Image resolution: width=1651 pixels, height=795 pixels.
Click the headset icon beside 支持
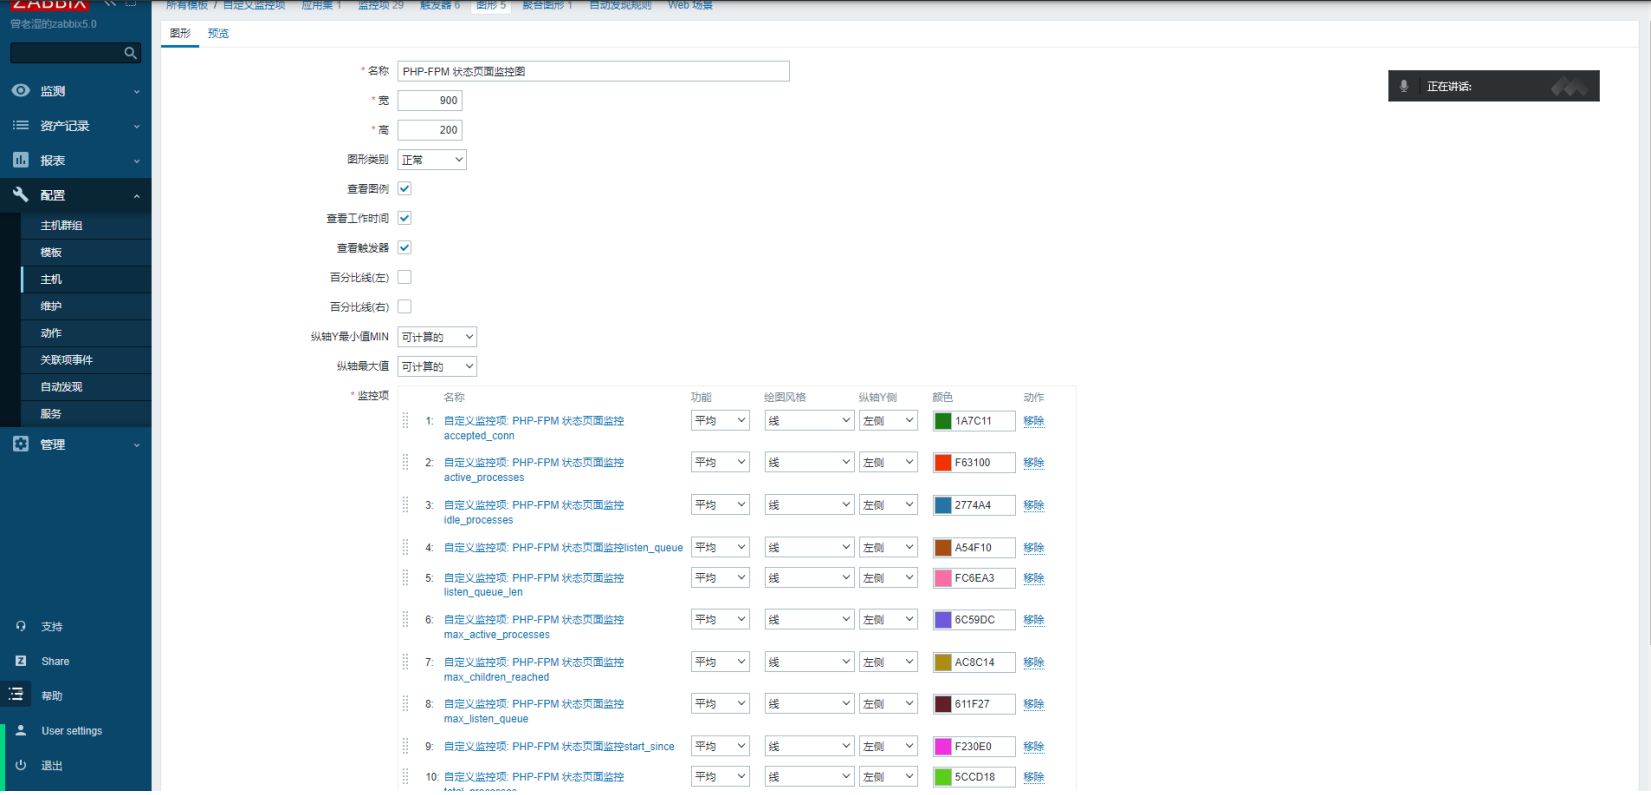coord(20,626)
